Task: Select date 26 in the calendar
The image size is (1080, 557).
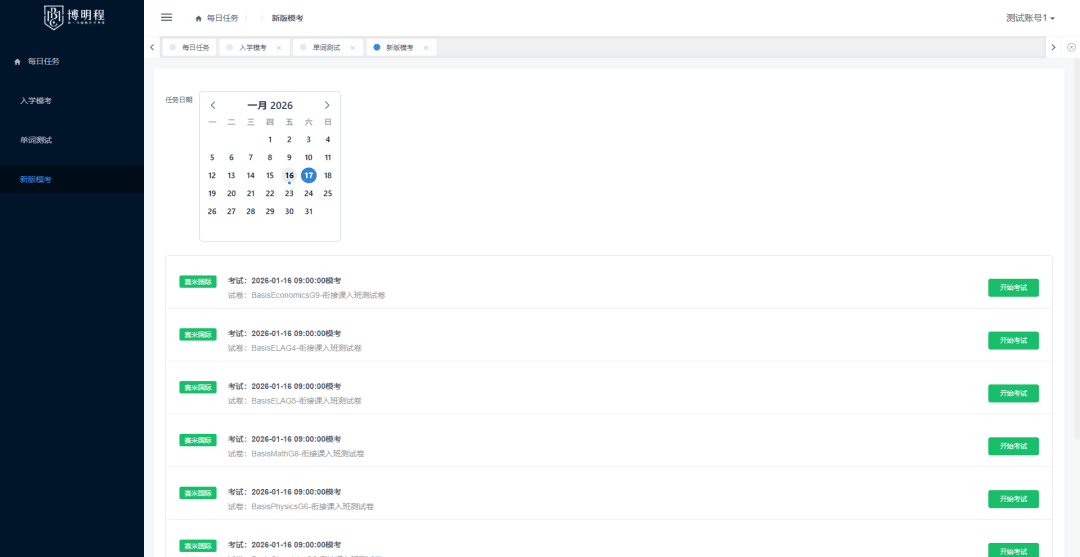Action: tap(212, 211)
